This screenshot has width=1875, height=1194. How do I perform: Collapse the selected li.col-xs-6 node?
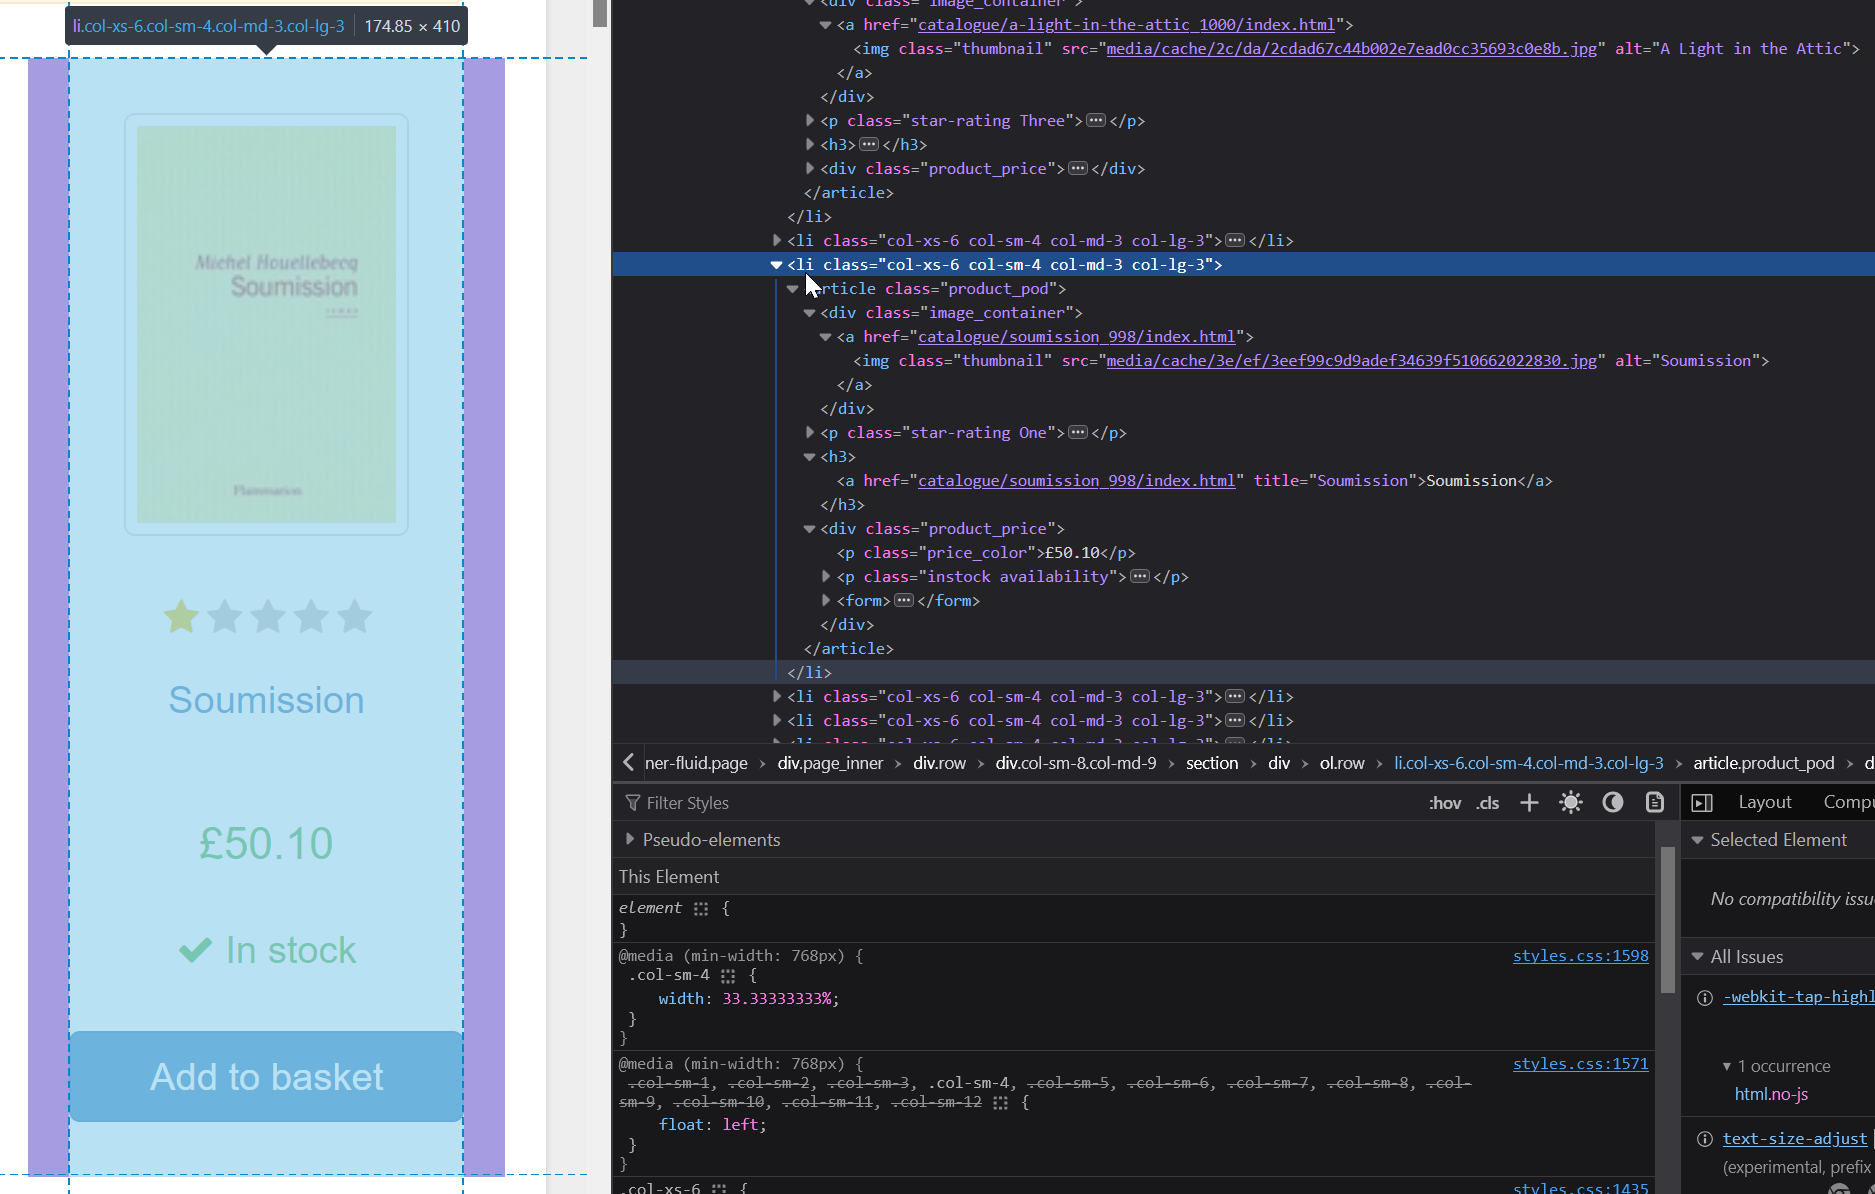tap(777, 264)
